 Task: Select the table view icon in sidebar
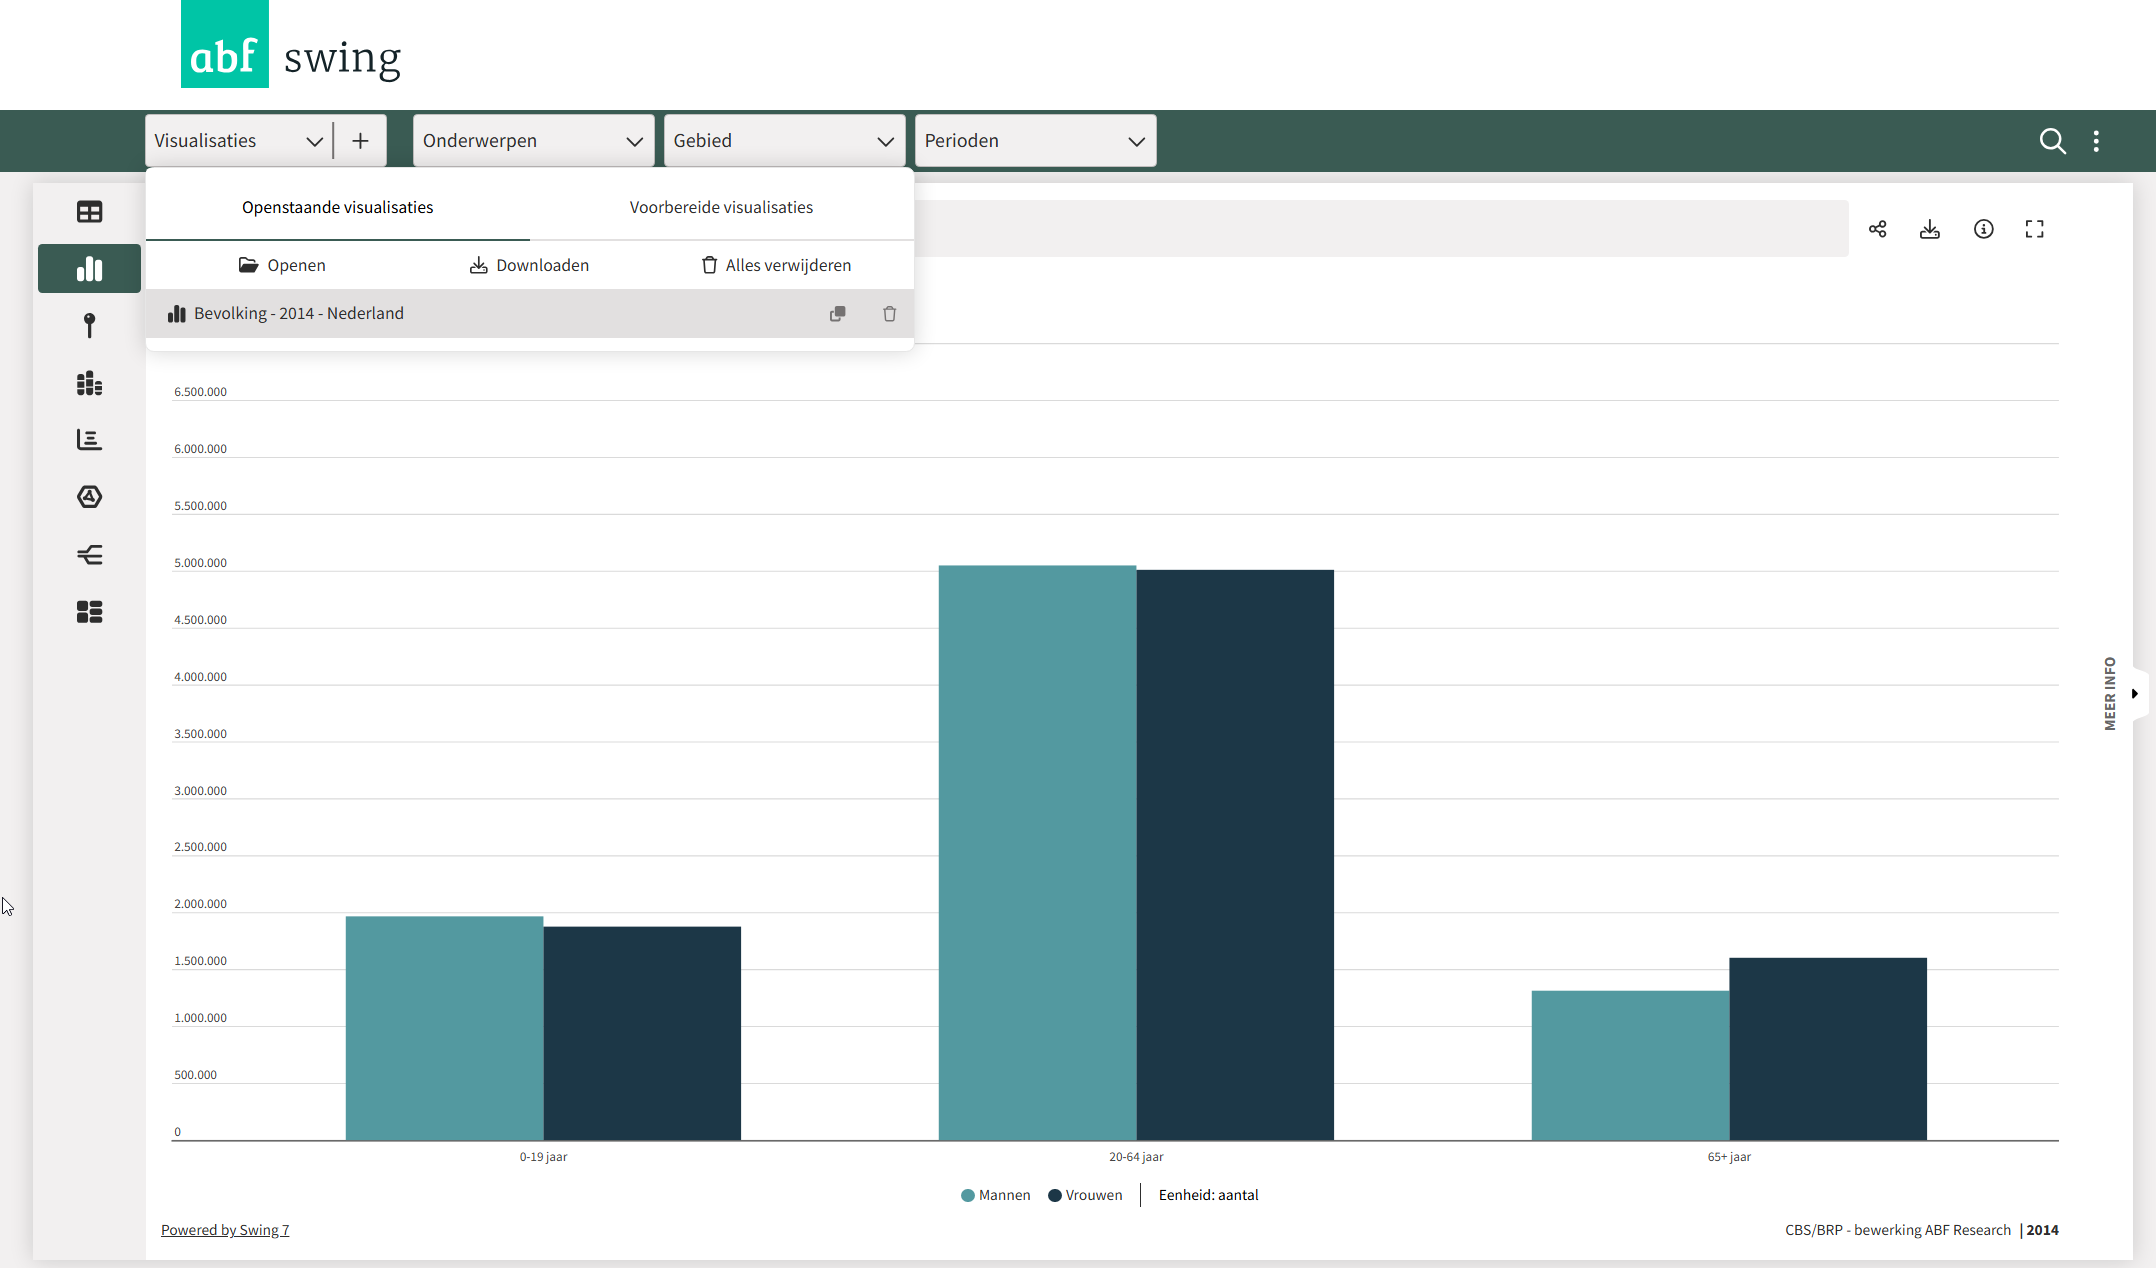(89, 212)
